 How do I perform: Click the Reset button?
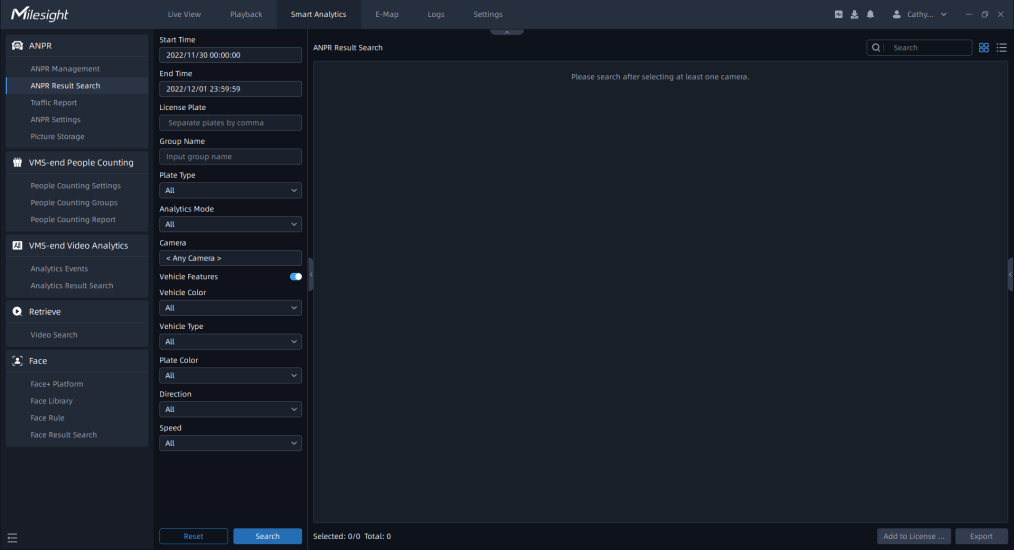193,536
